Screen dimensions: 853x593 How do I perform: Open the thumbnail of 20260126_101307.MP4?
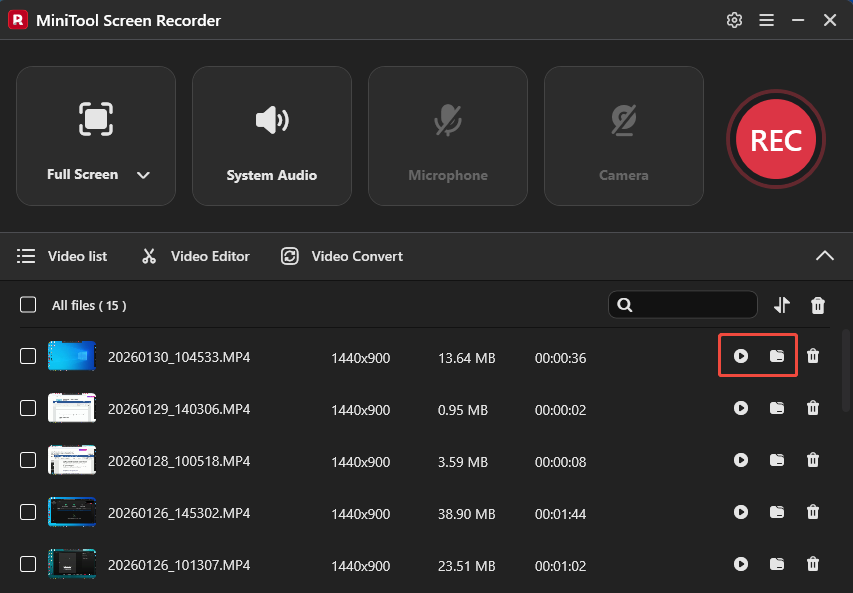pyautogui.click(x=71, y=564)
